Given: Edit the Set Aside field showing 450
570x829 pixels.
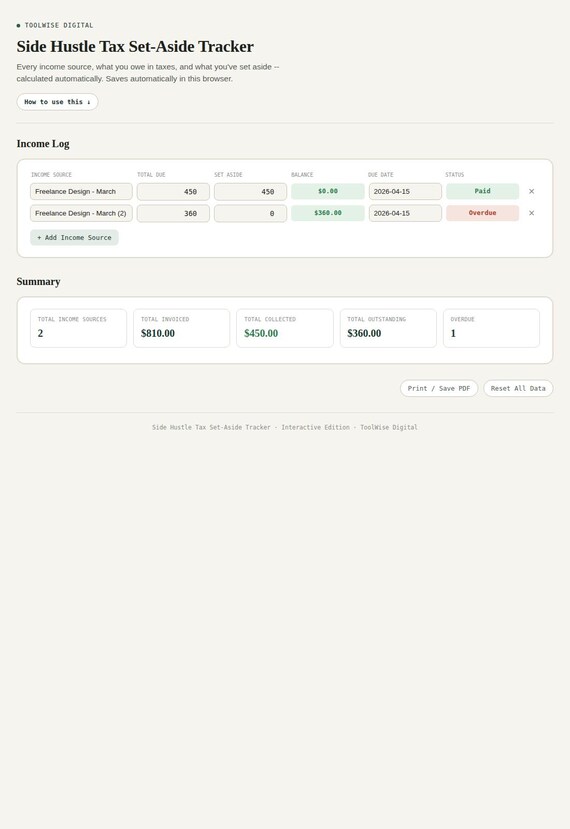Looking at the screenshot, I should (250, 191).
